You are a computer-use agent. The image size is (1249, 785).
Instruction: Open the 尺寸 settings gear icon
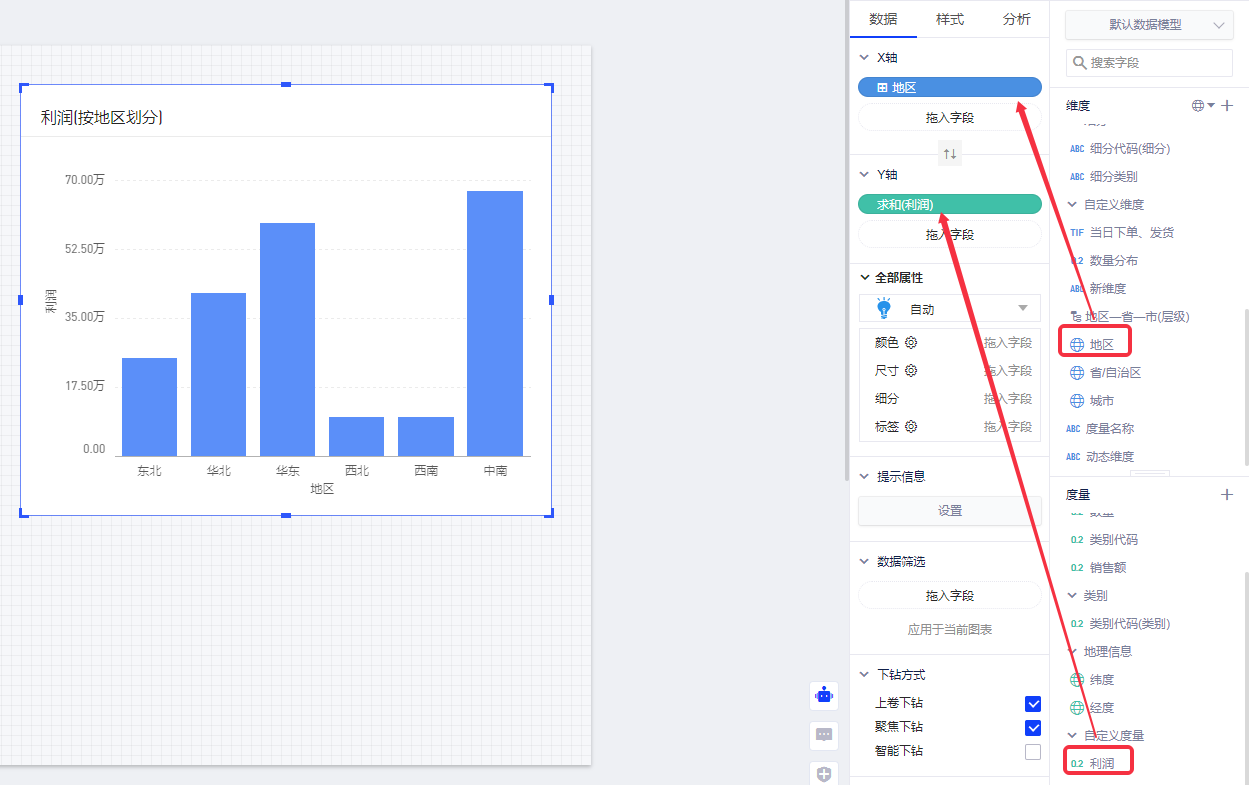click(911, 371)
